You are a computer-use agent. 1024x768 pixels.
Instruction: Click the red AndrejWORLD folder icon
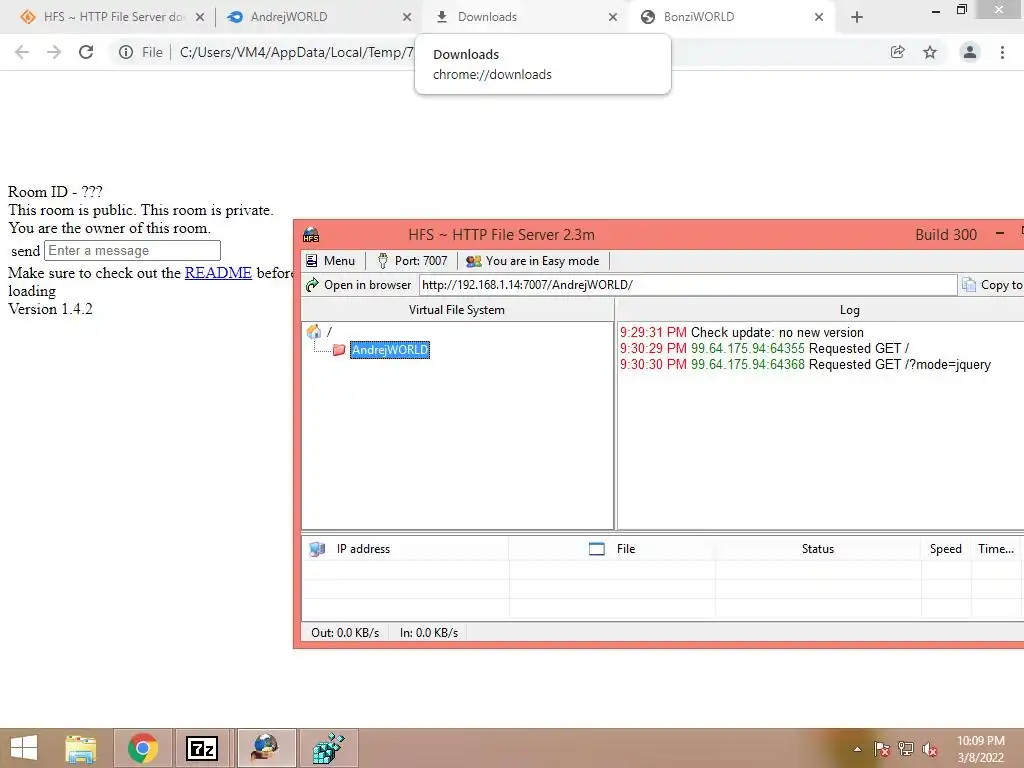[339, 350]
